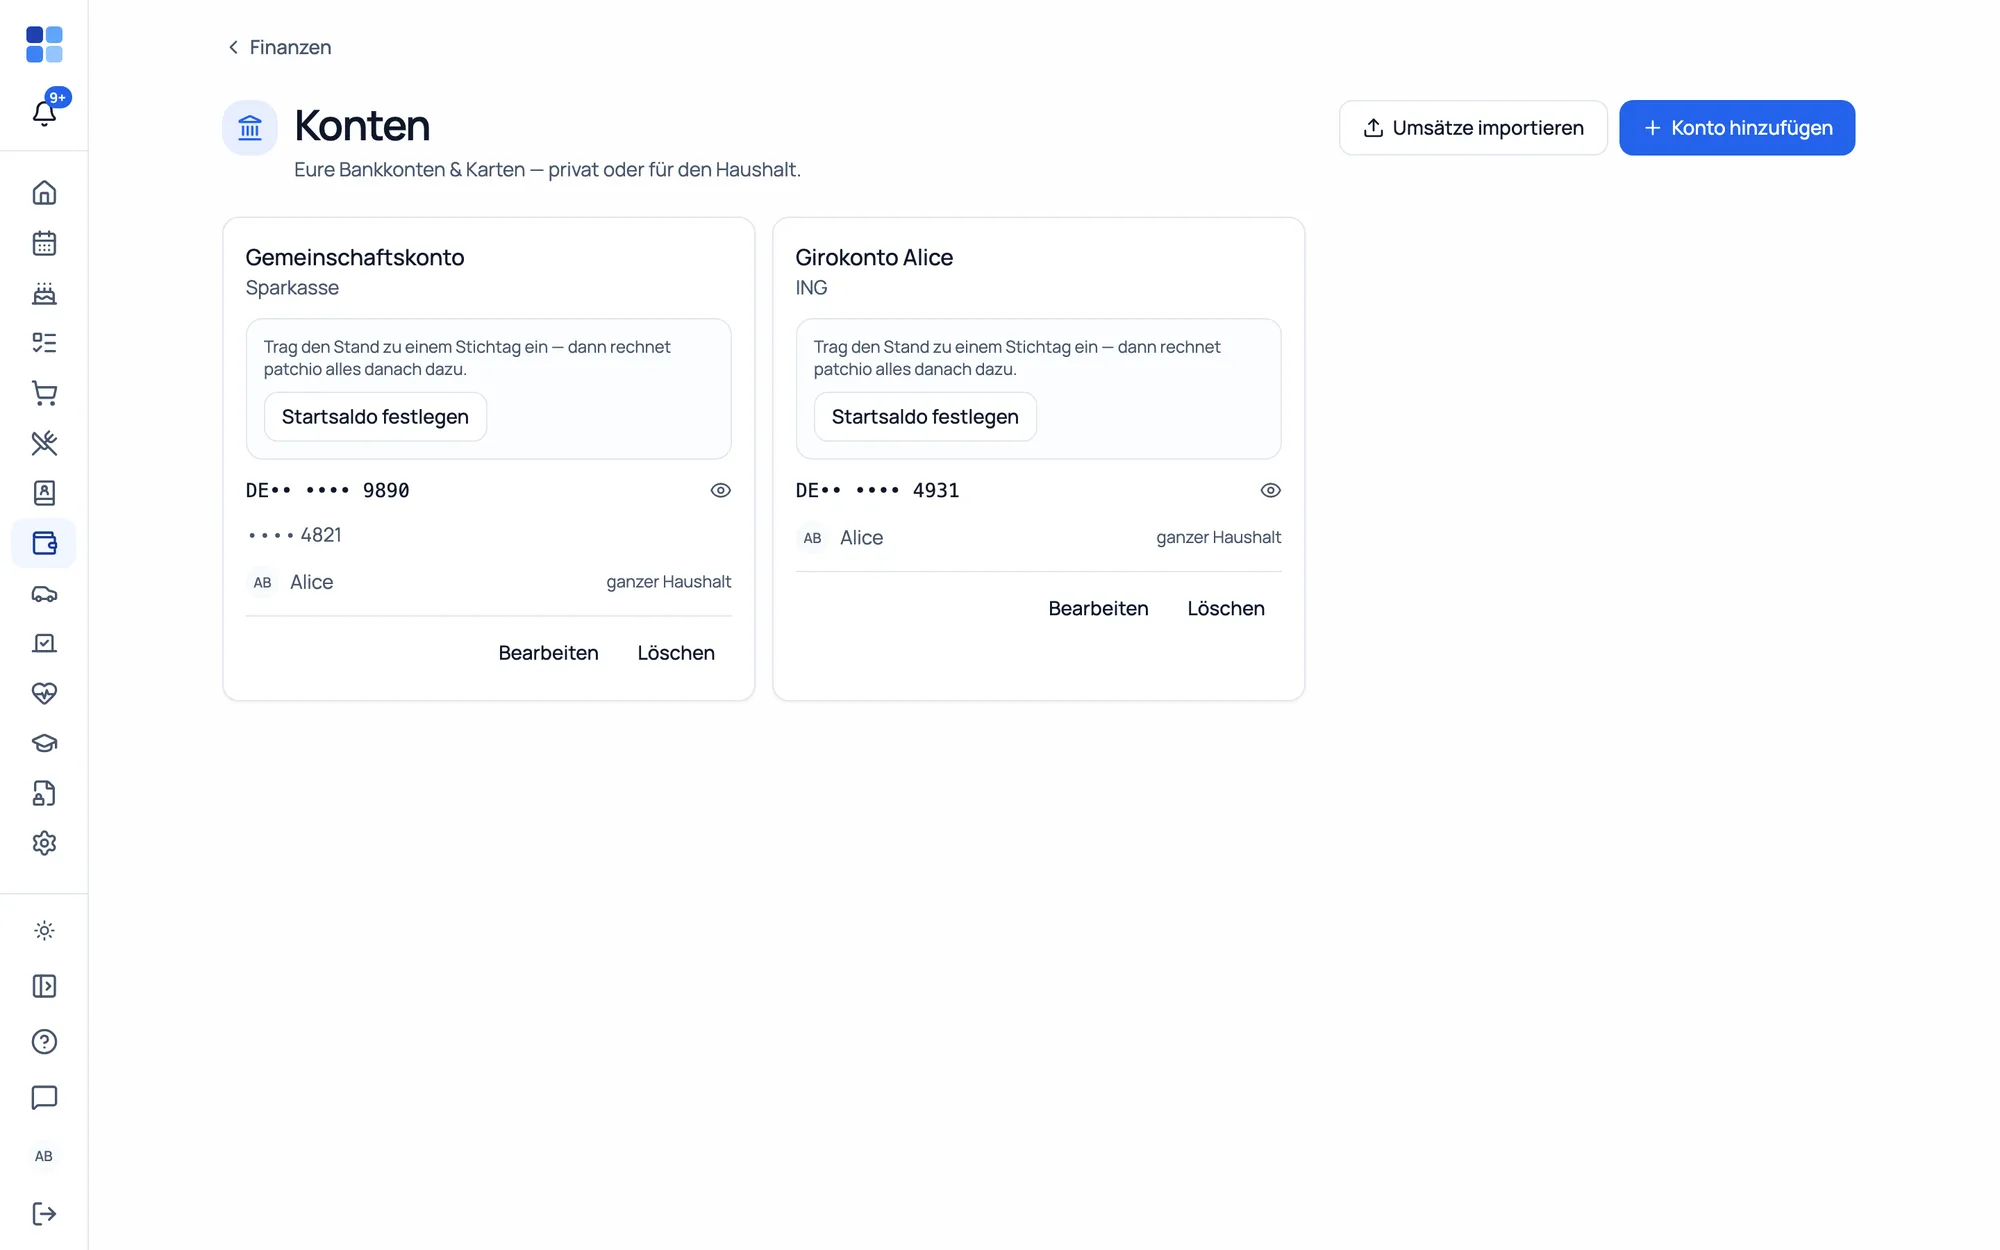Set Startsaldo for Gemeinschaftskonto

pyautogui.click(x=375, y=417)
